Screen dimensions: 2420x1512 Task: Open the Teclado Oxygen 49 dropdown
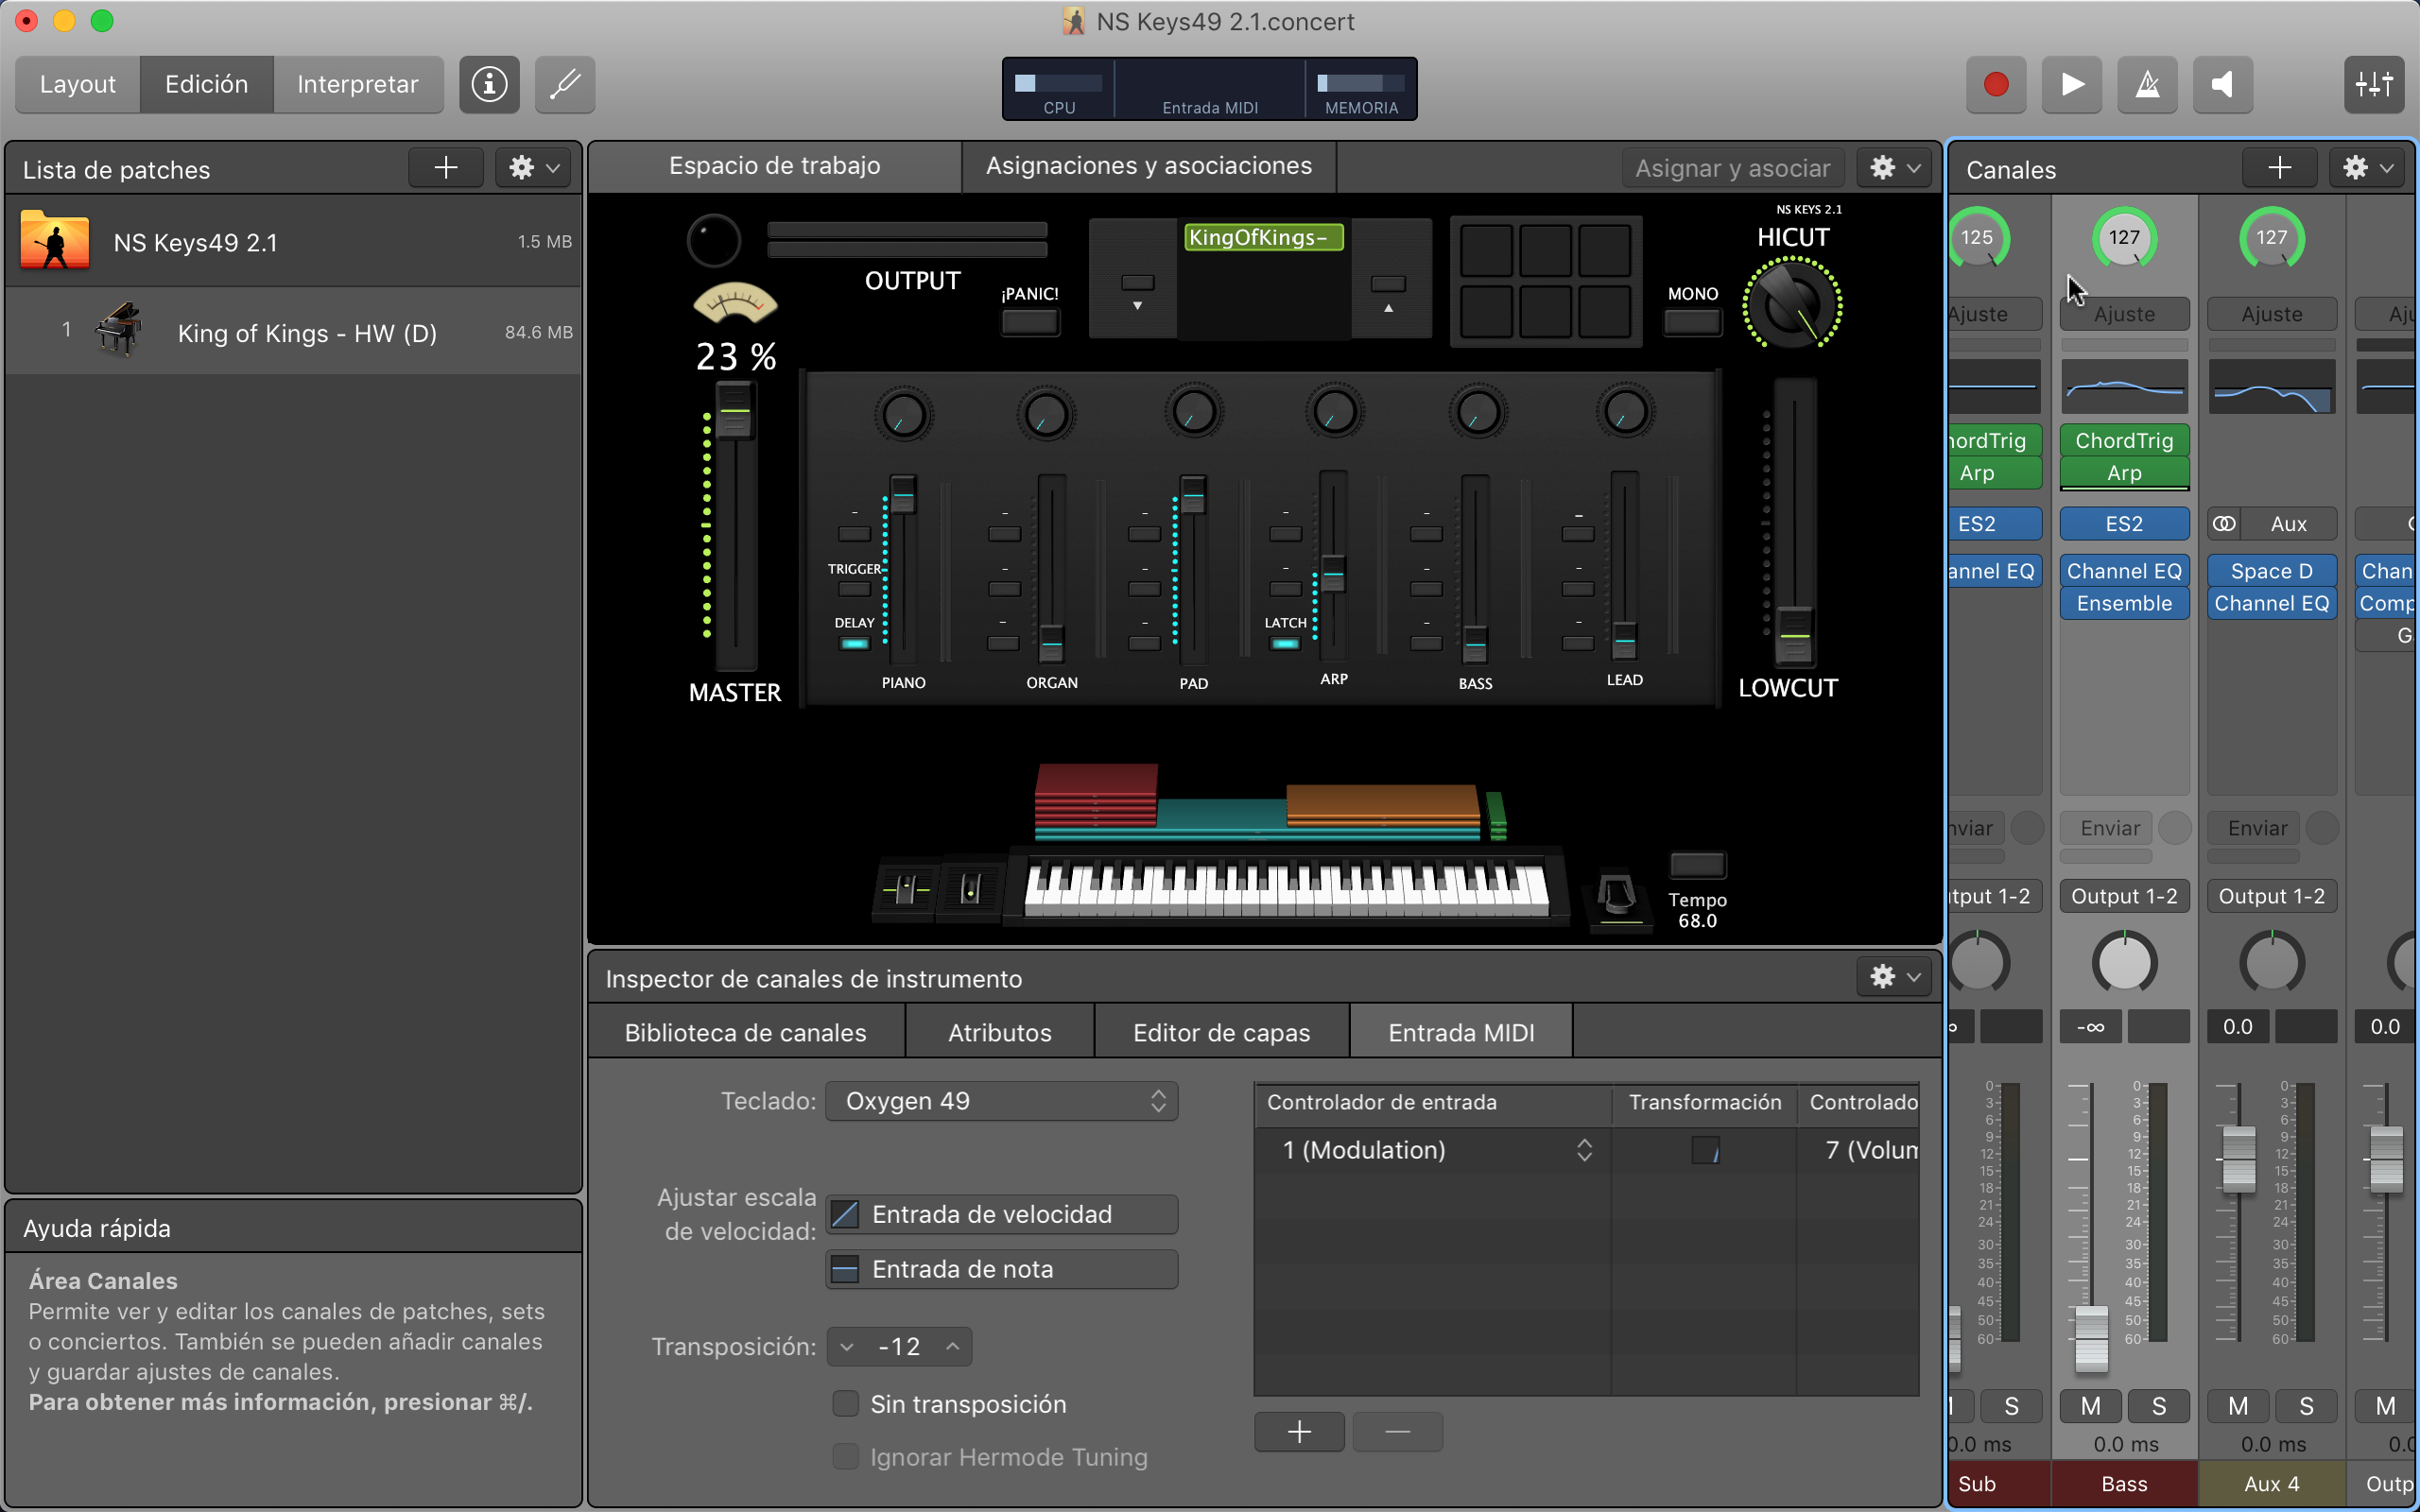(1001, 1101)
